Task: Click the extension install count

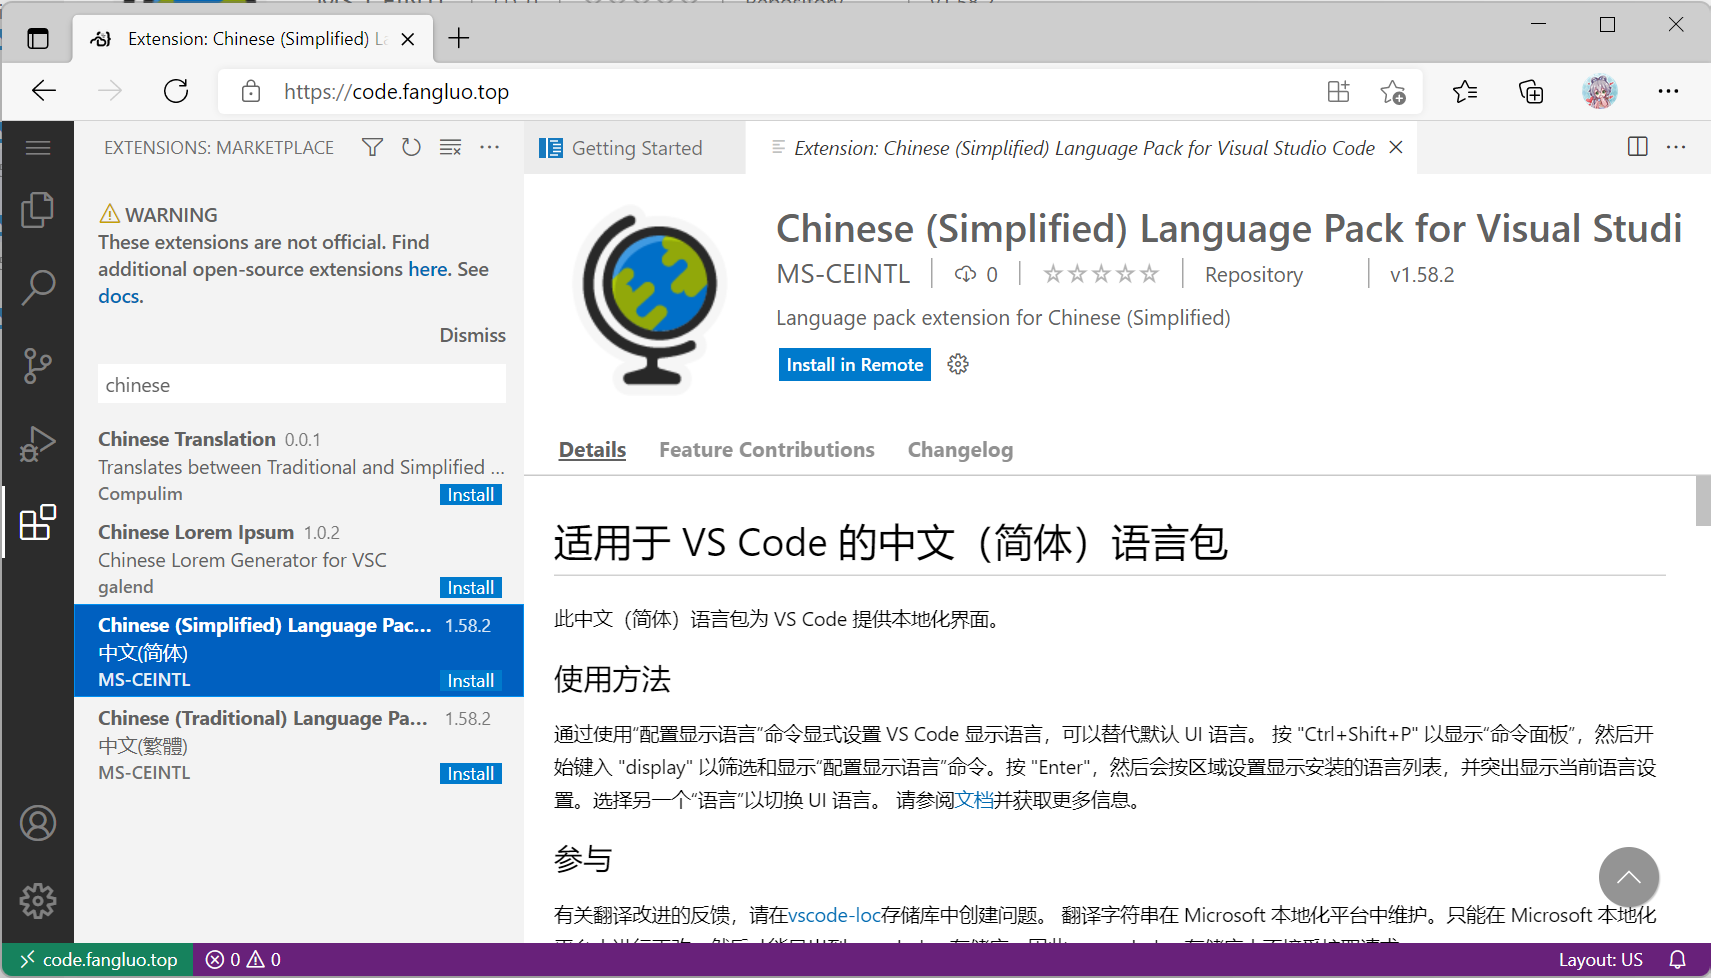Action: tap(976, 274)
